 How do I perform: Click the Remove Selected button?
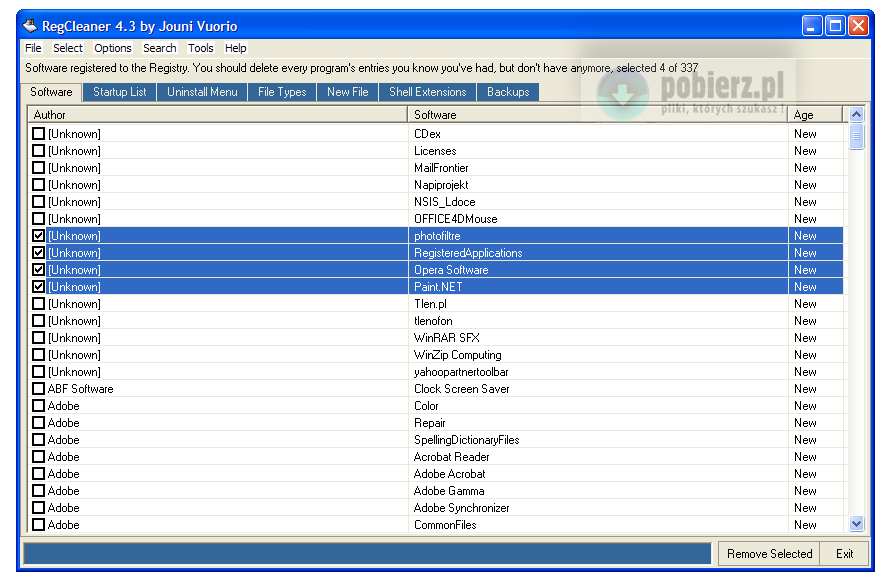coord(769,554)
